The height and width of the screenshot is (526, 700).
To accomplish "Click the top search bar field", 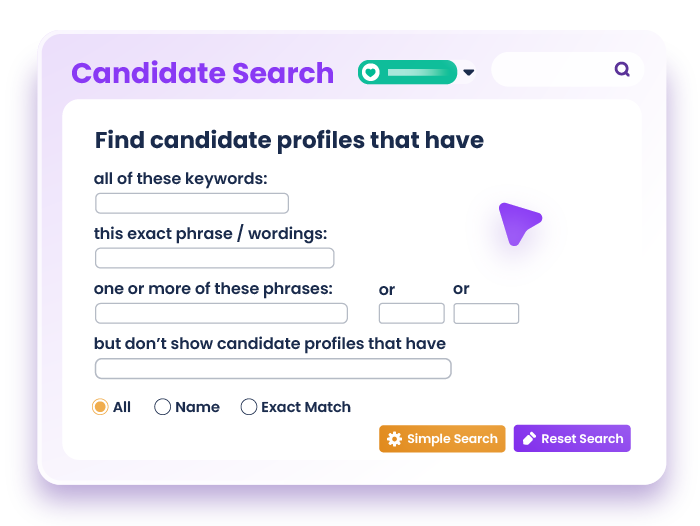I will pyautogui.click(x=555, y=70).
